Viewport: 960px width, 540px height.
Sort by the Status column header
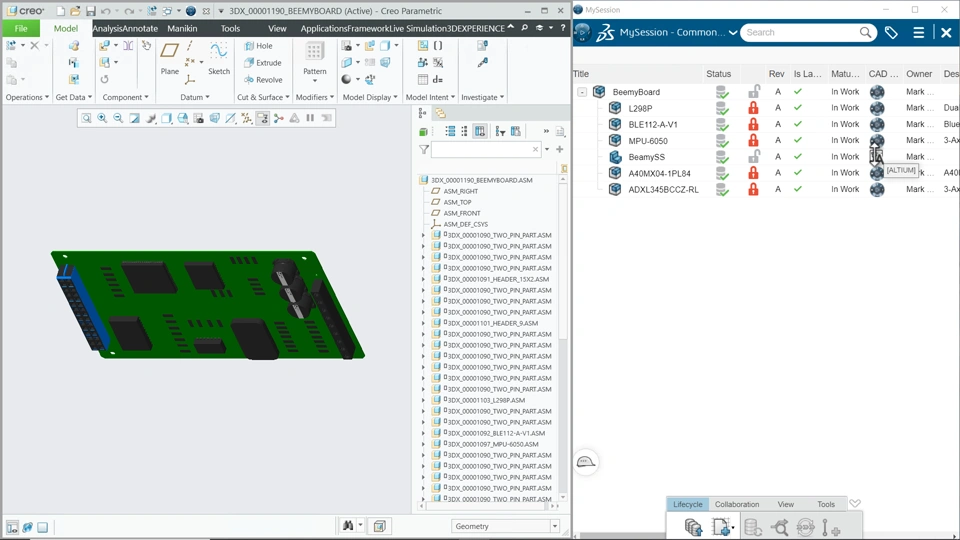tap(718, 73)
